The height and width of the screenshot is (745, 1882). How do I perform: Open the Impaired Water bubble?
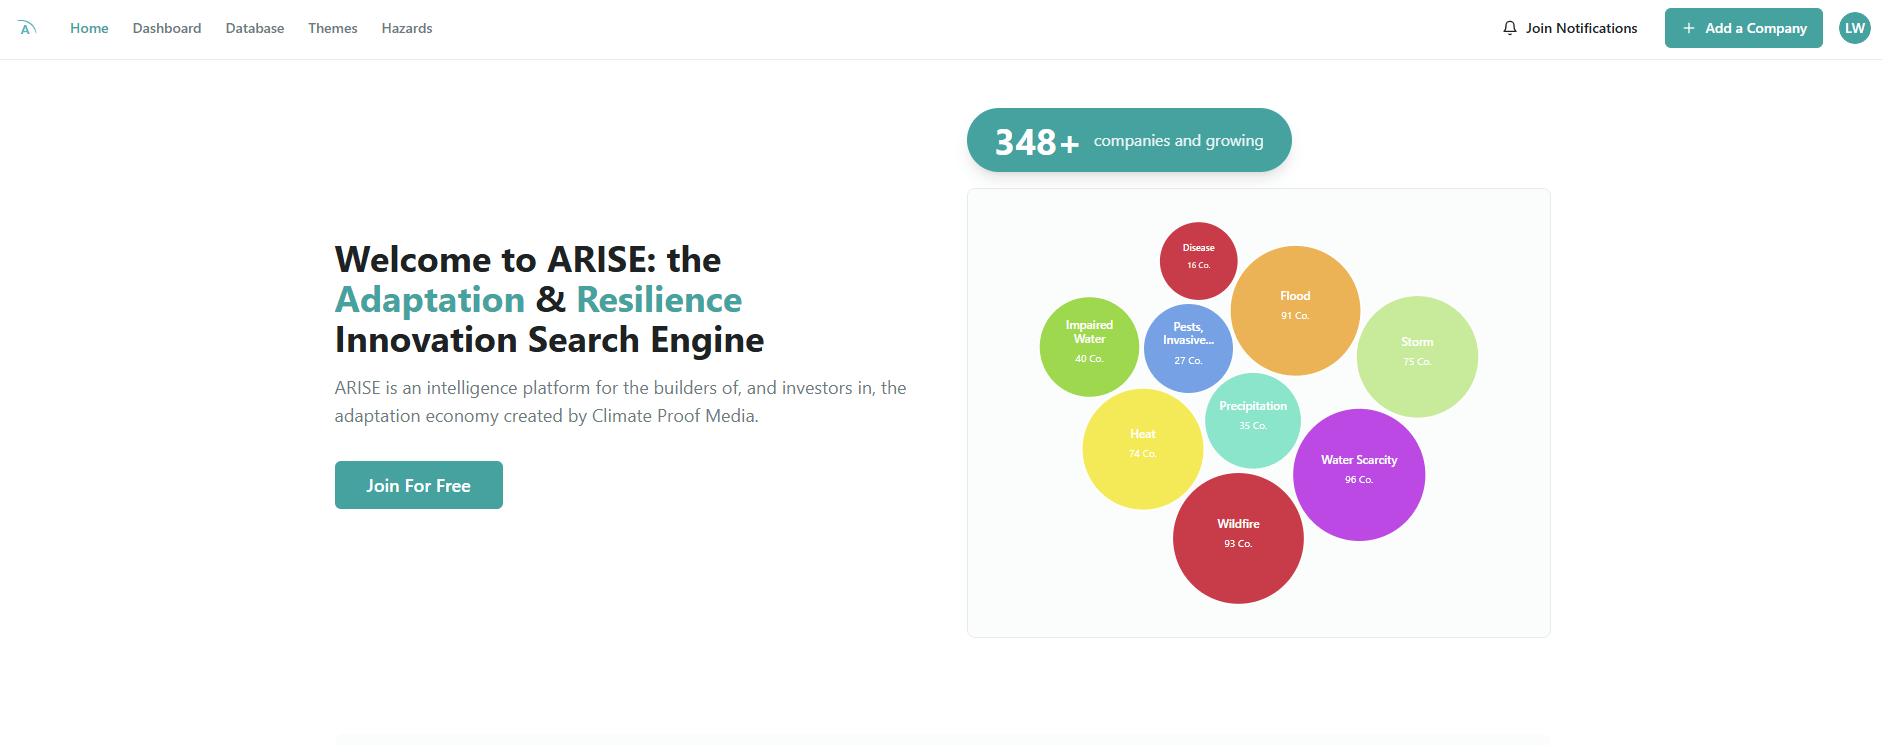pyautogui.click(x=1089, y=347)
